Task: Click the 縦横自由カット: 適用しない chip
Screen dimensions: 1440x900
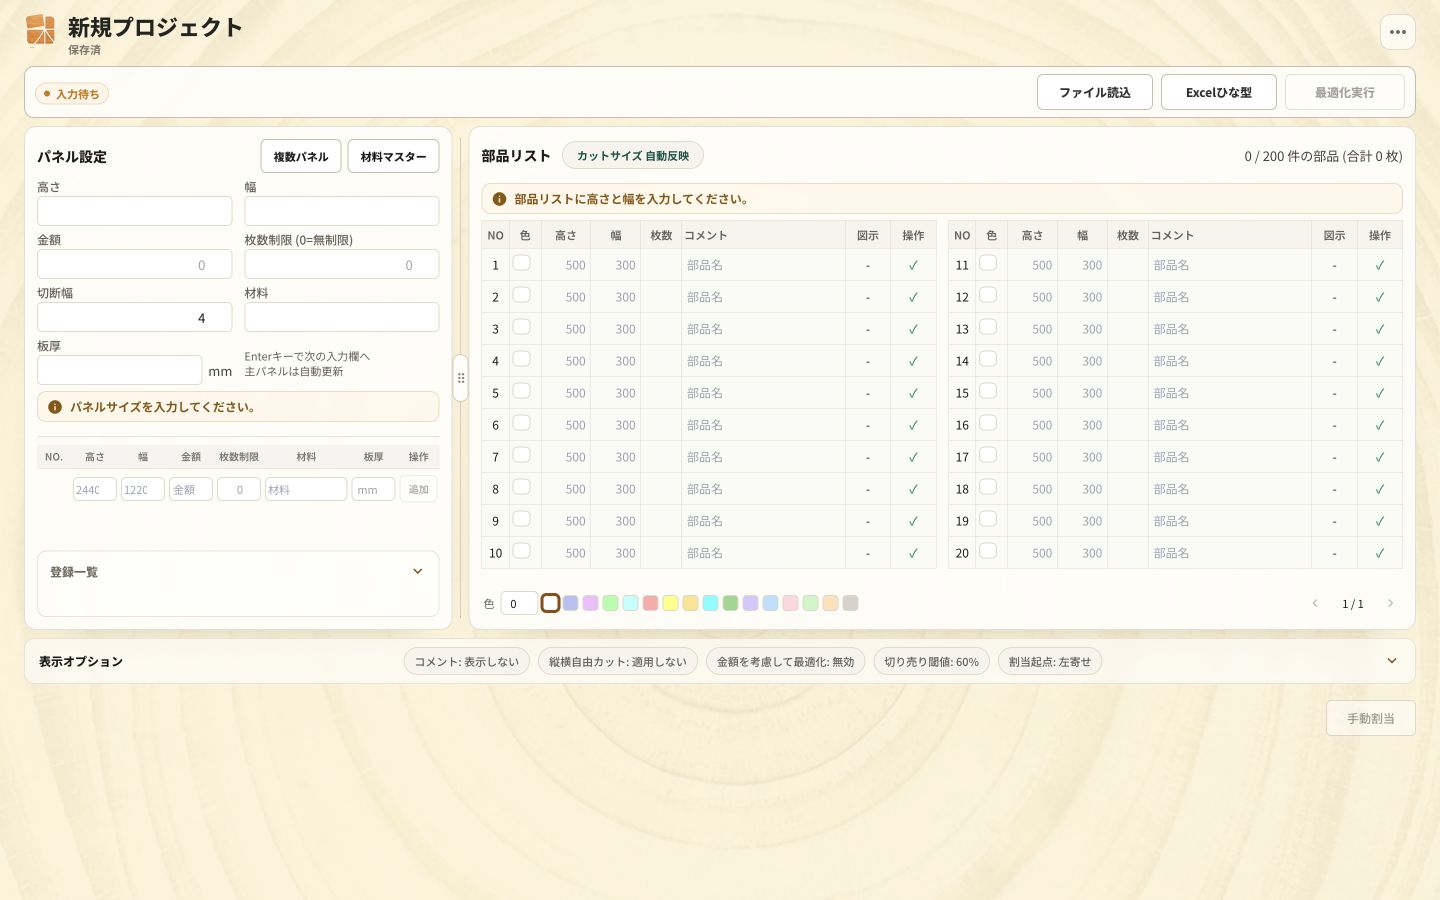Action: click(x=618, y=662)
